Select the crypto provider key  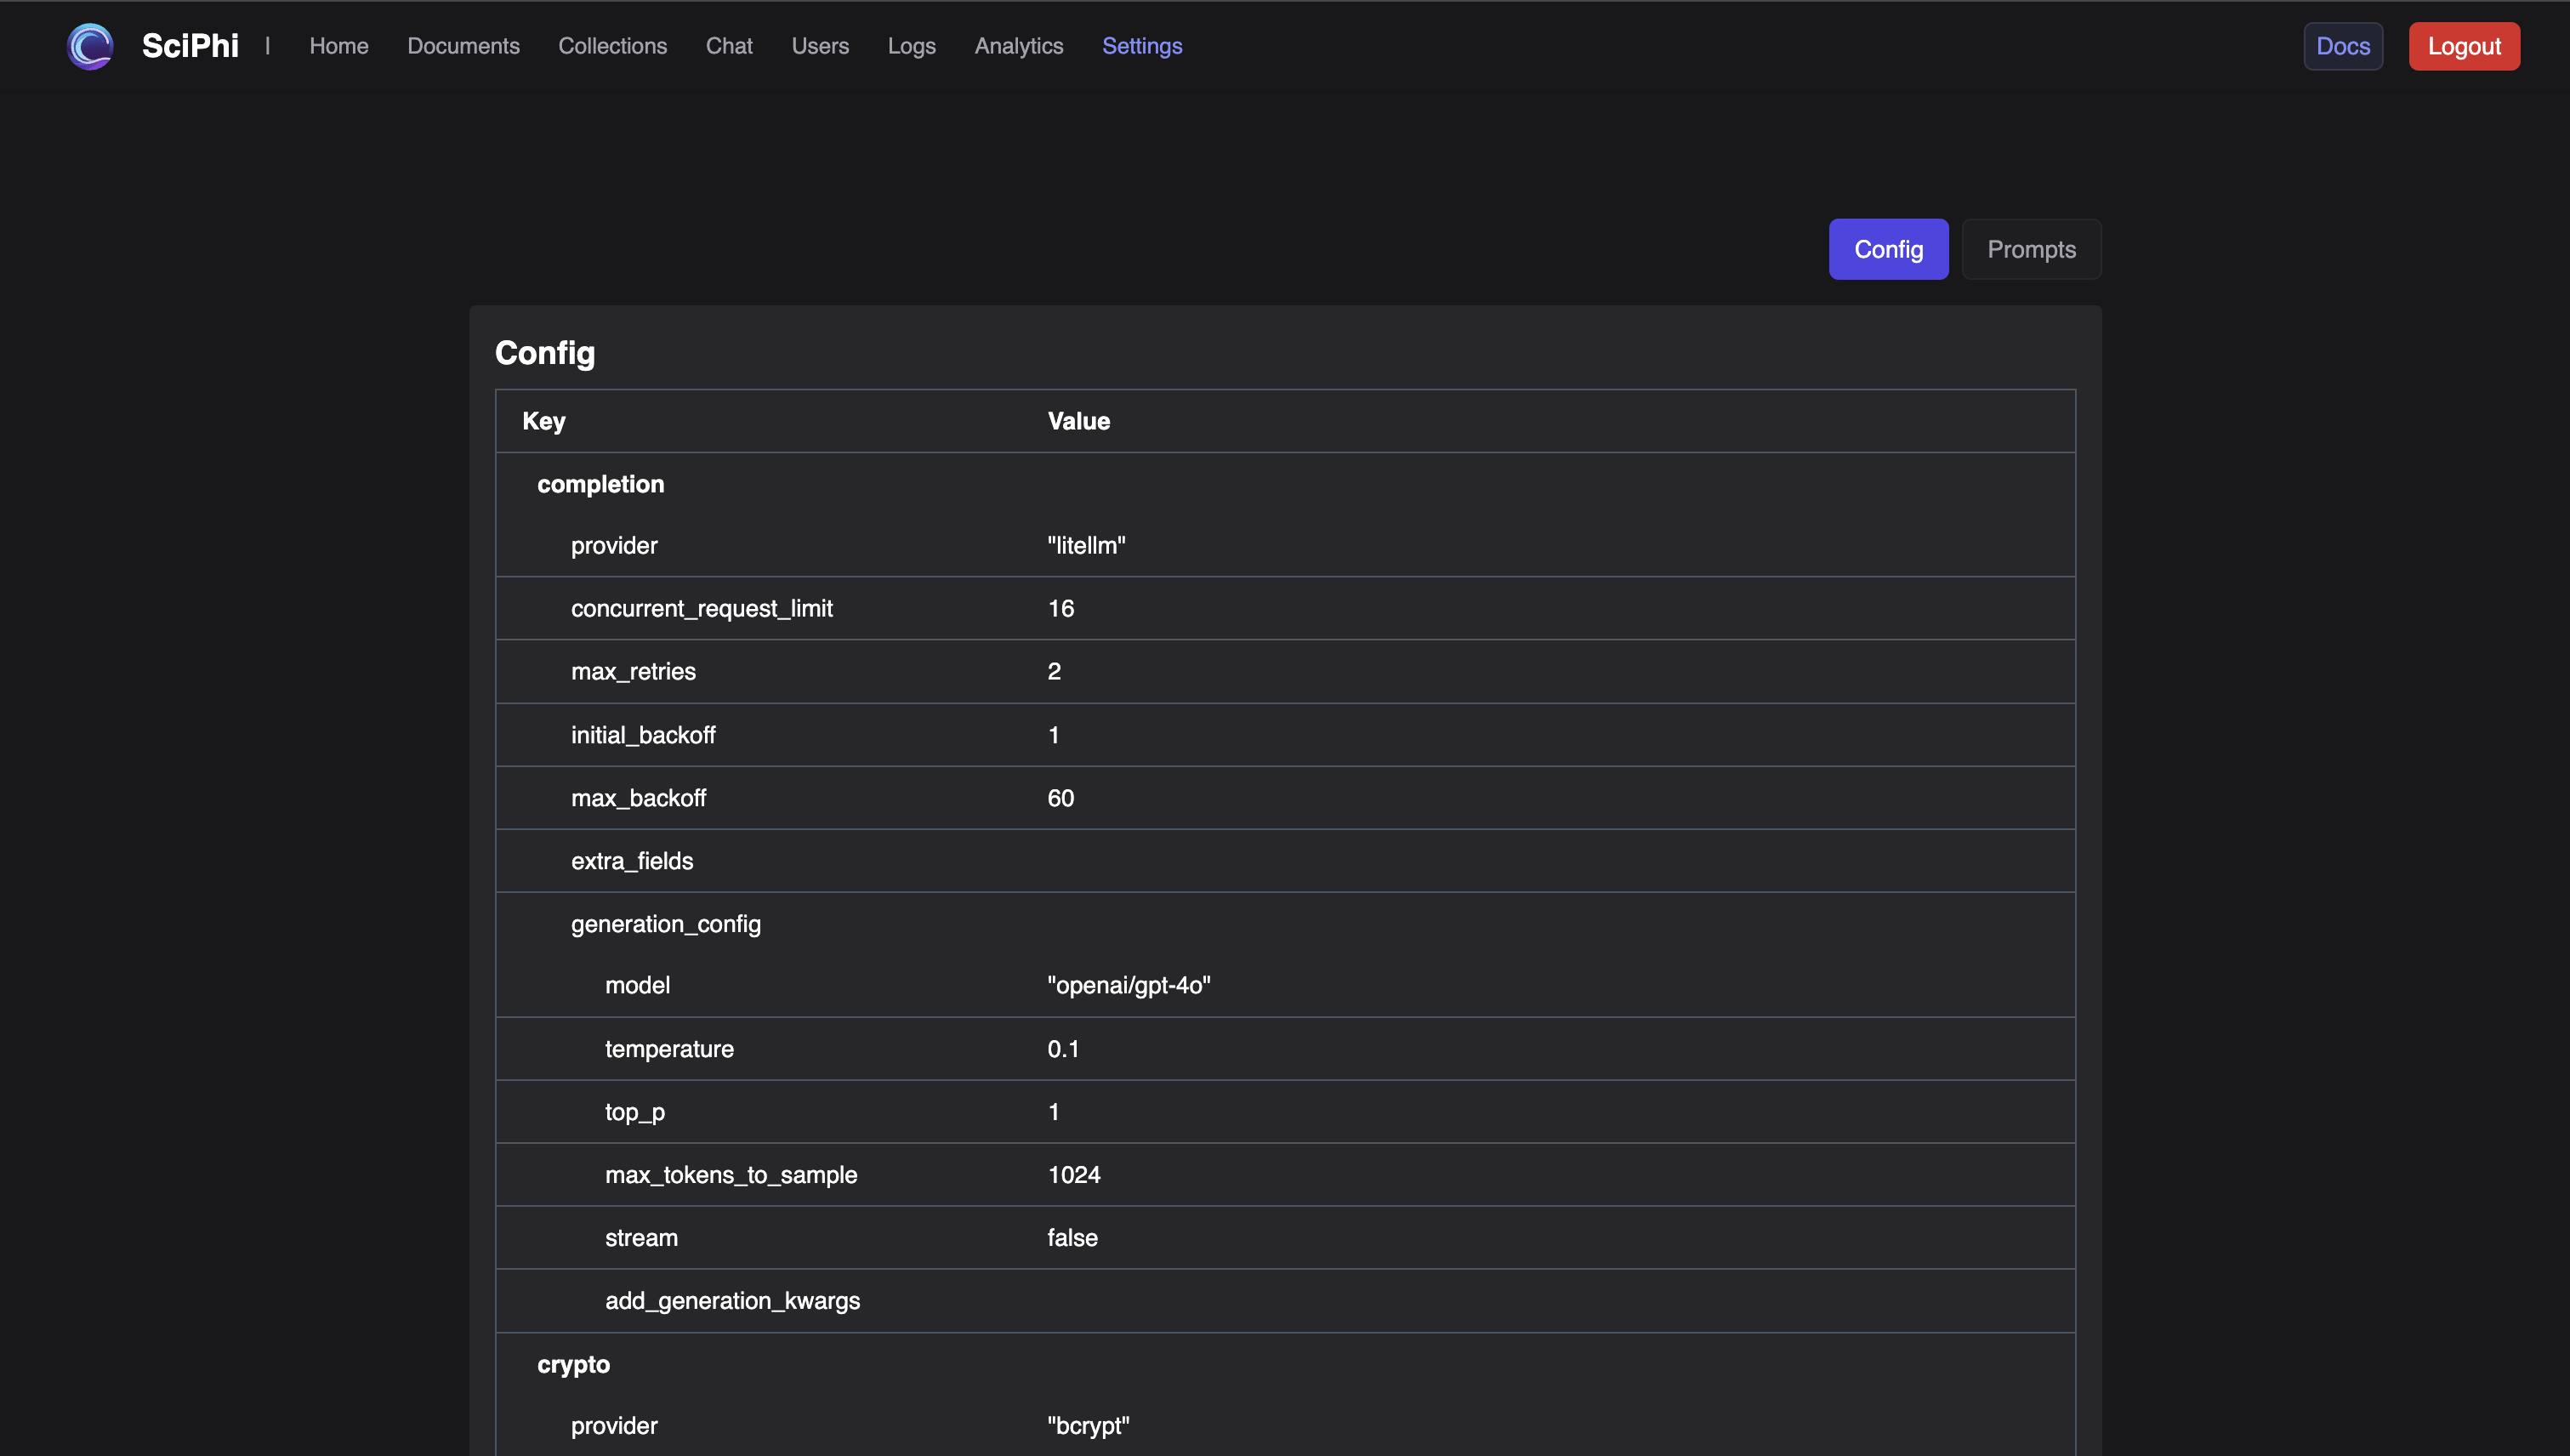click(614, 1426)
